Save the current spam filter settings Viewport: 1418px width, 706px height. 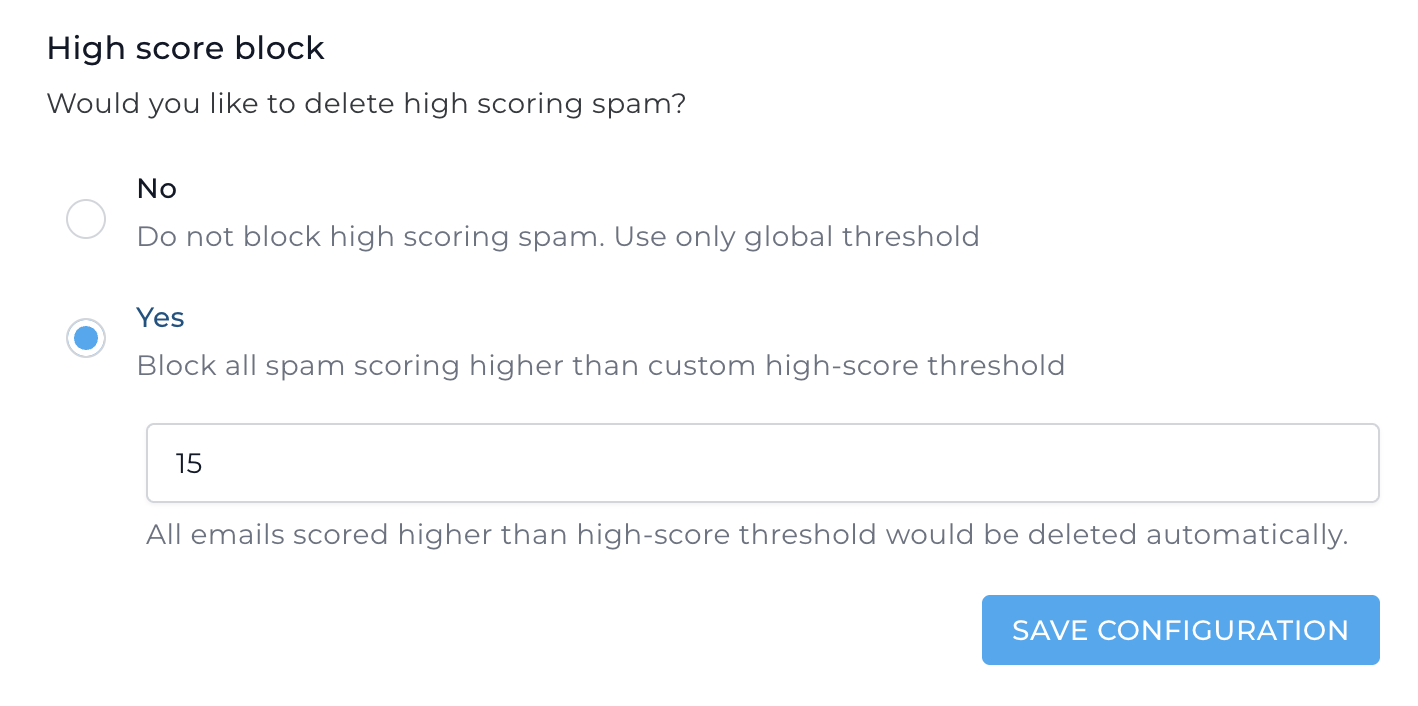click(1180, 630)
